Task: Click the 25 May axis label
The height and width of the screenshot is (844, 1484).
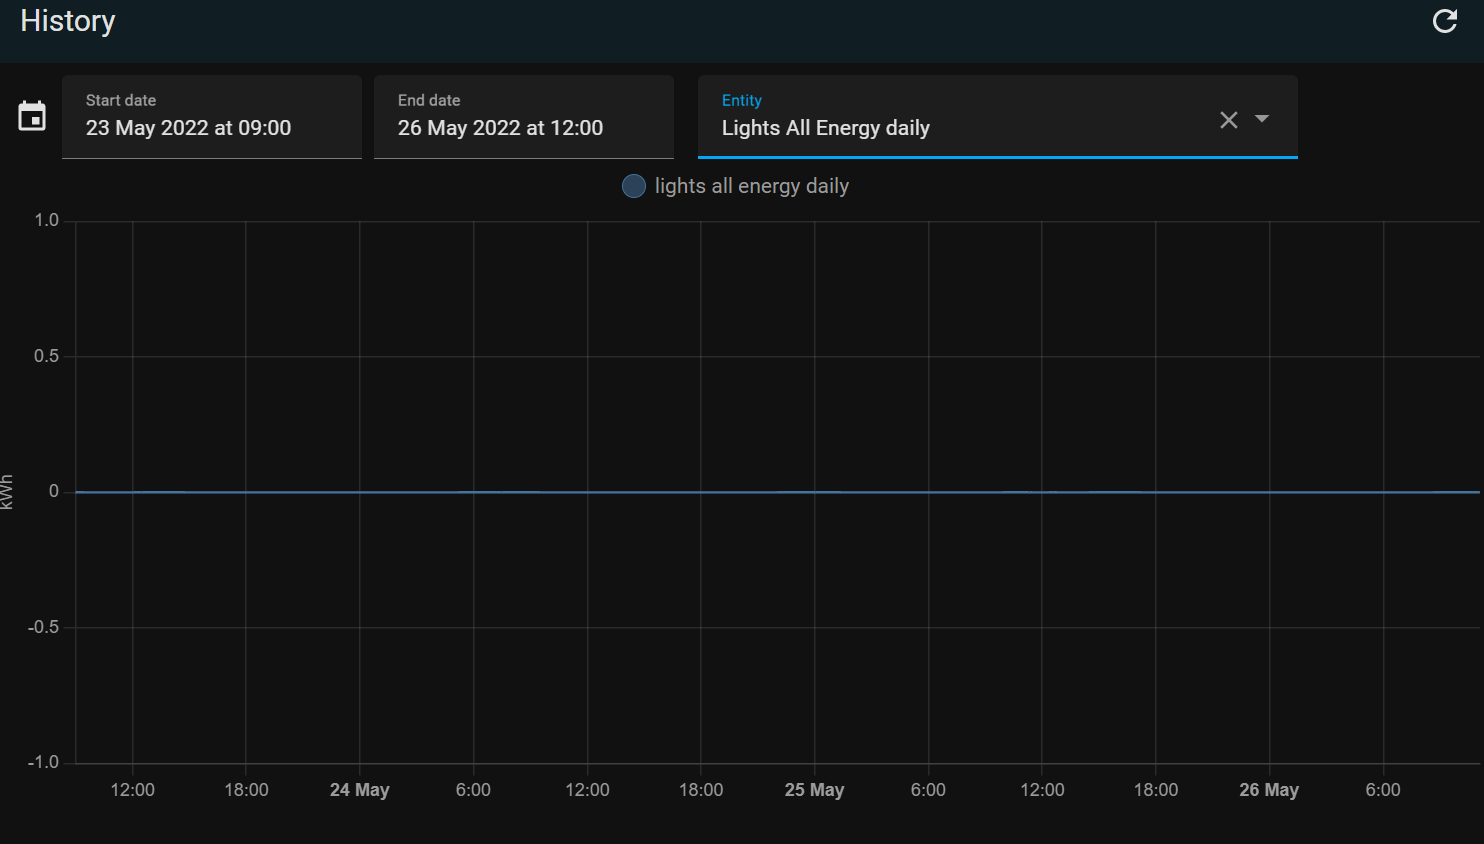Action: click(814, 790)
